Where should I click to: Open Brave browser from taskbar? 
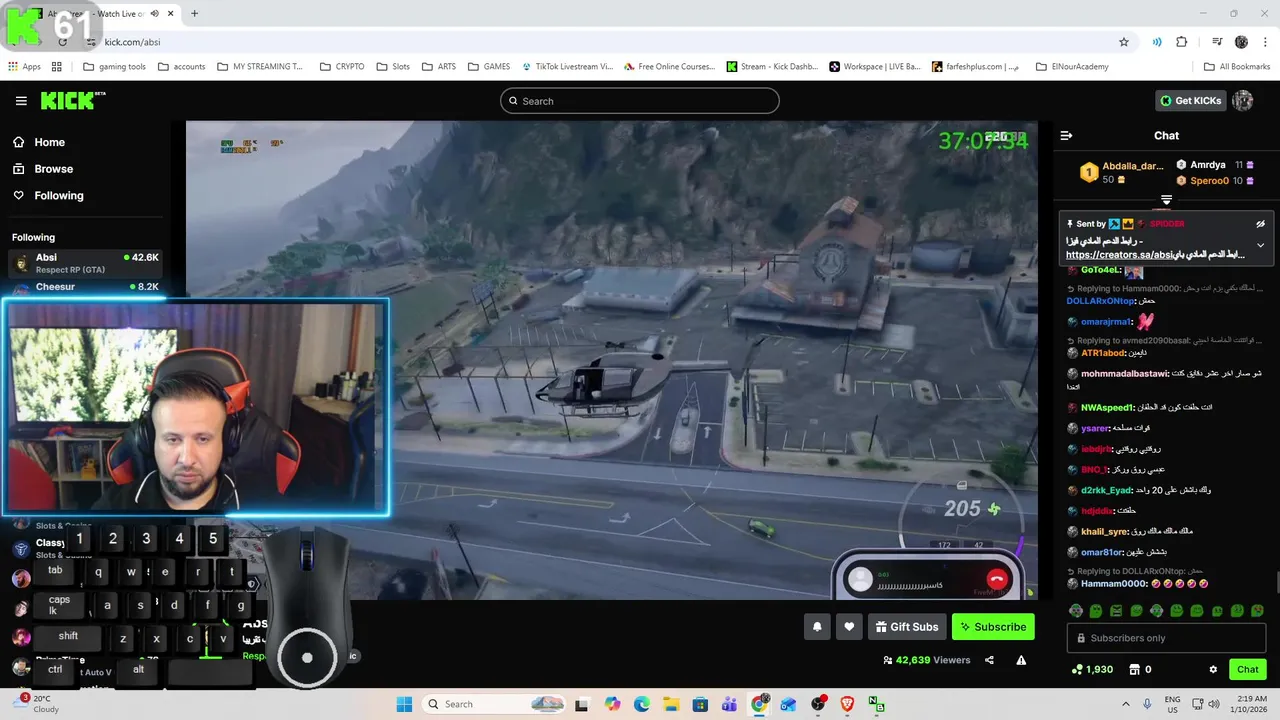[x=847, y=704]
